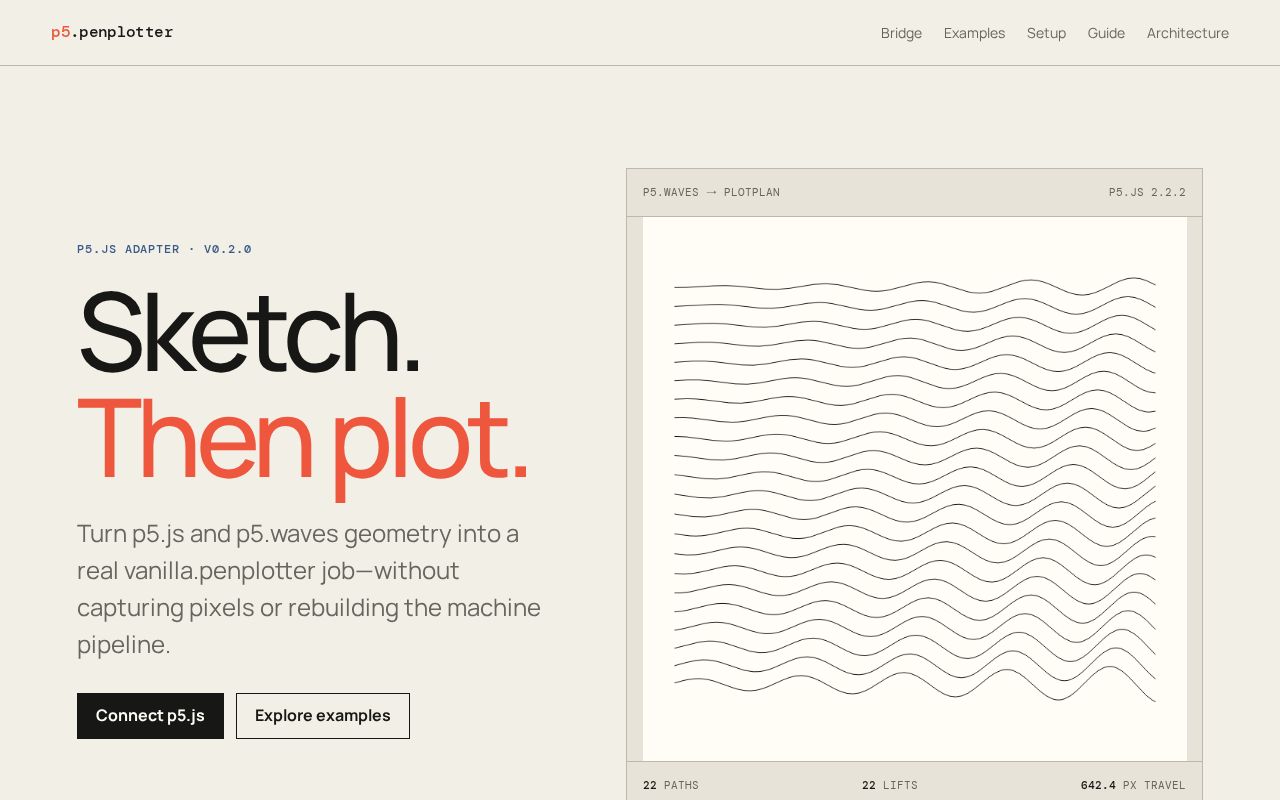Screen dimensions: 1280x800
Task: Open the Examples nav link
Action: 974,33
